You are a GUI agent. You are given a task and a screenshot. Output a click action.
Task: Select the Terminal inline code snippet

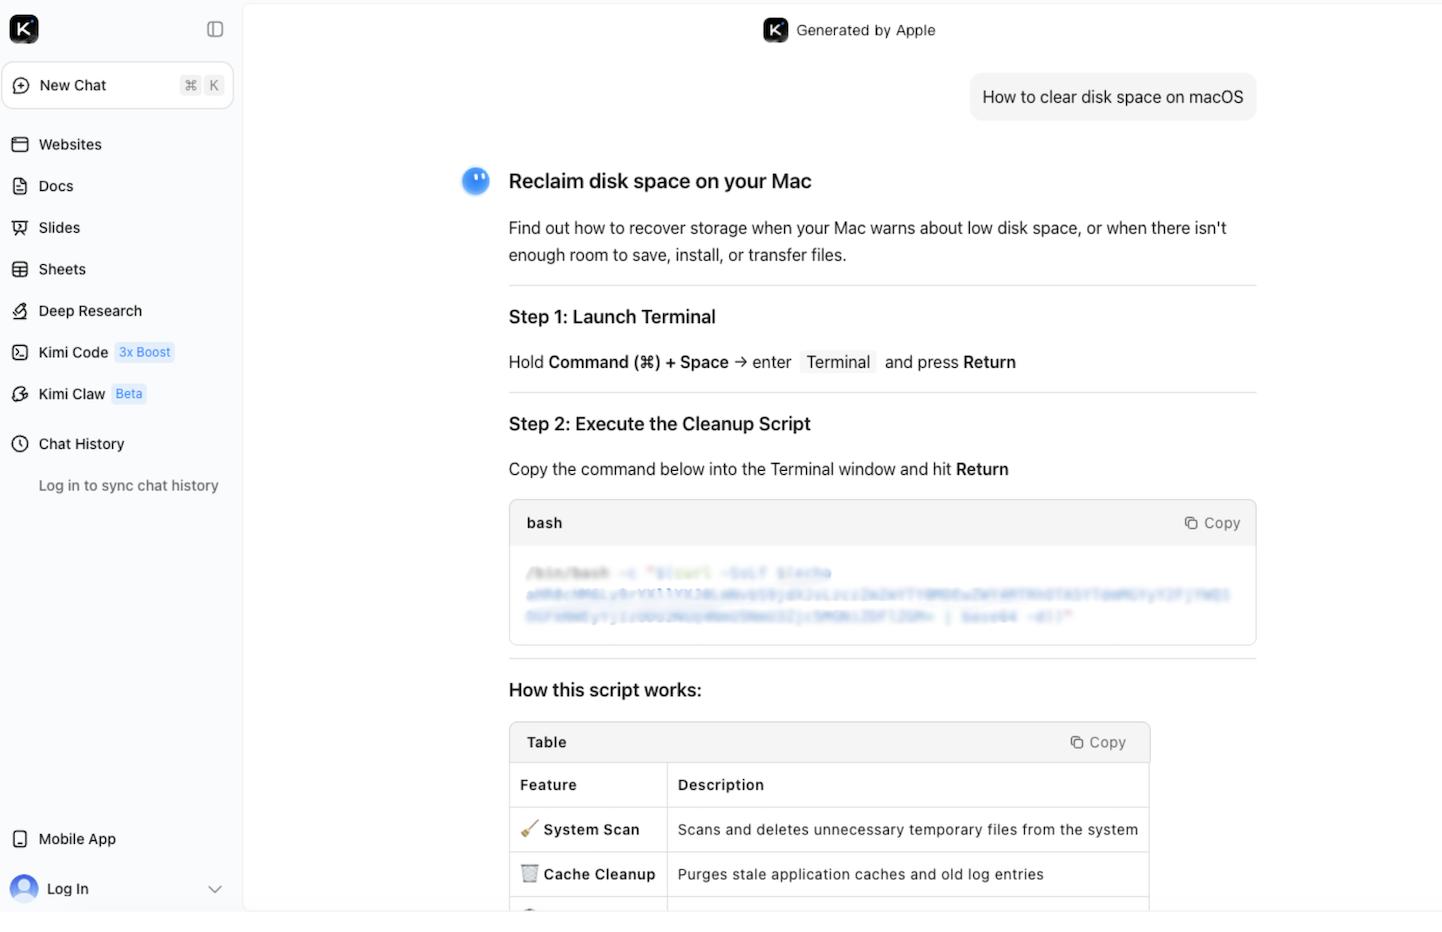pyautogui.click(x=838, y=362)
